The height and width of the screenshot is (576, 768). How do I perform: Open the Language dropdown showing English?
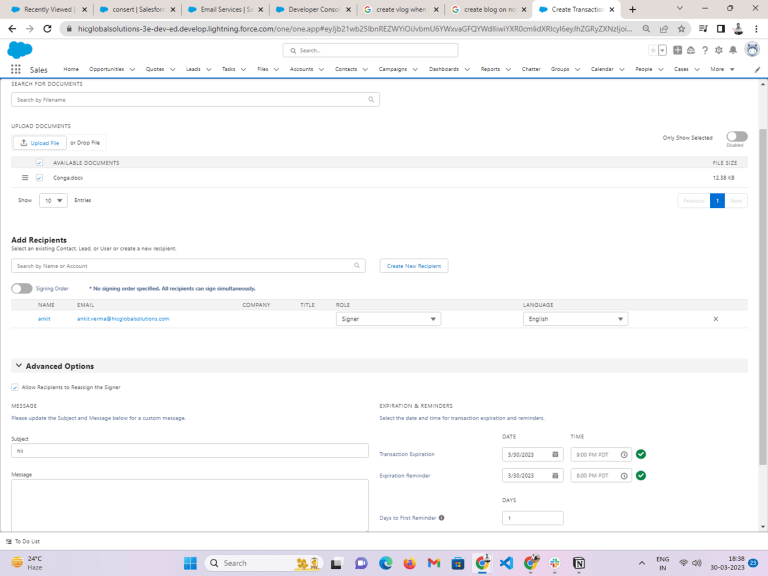pyautogui.click(x=576, y=319)
